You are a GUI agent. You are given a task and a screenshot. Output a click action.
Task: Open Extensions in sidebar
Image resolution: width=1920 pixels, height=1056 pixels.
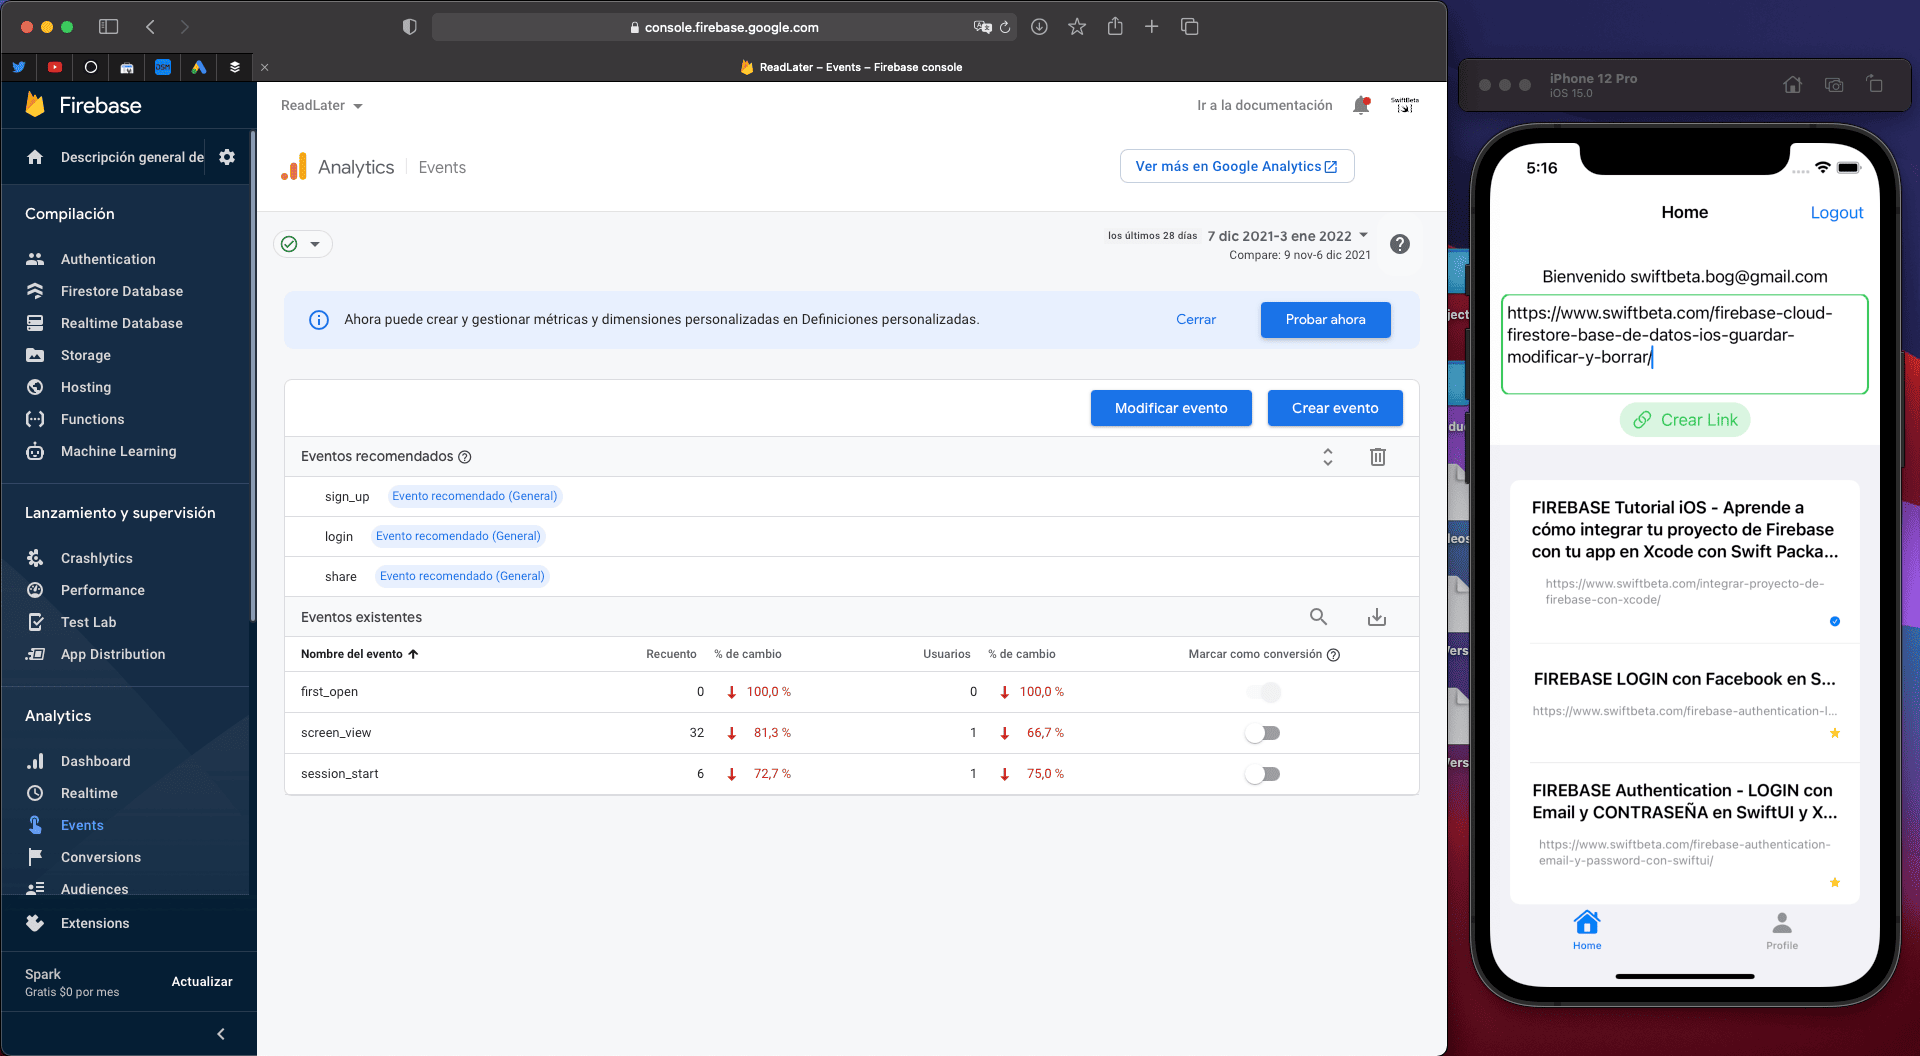point(95,923)
